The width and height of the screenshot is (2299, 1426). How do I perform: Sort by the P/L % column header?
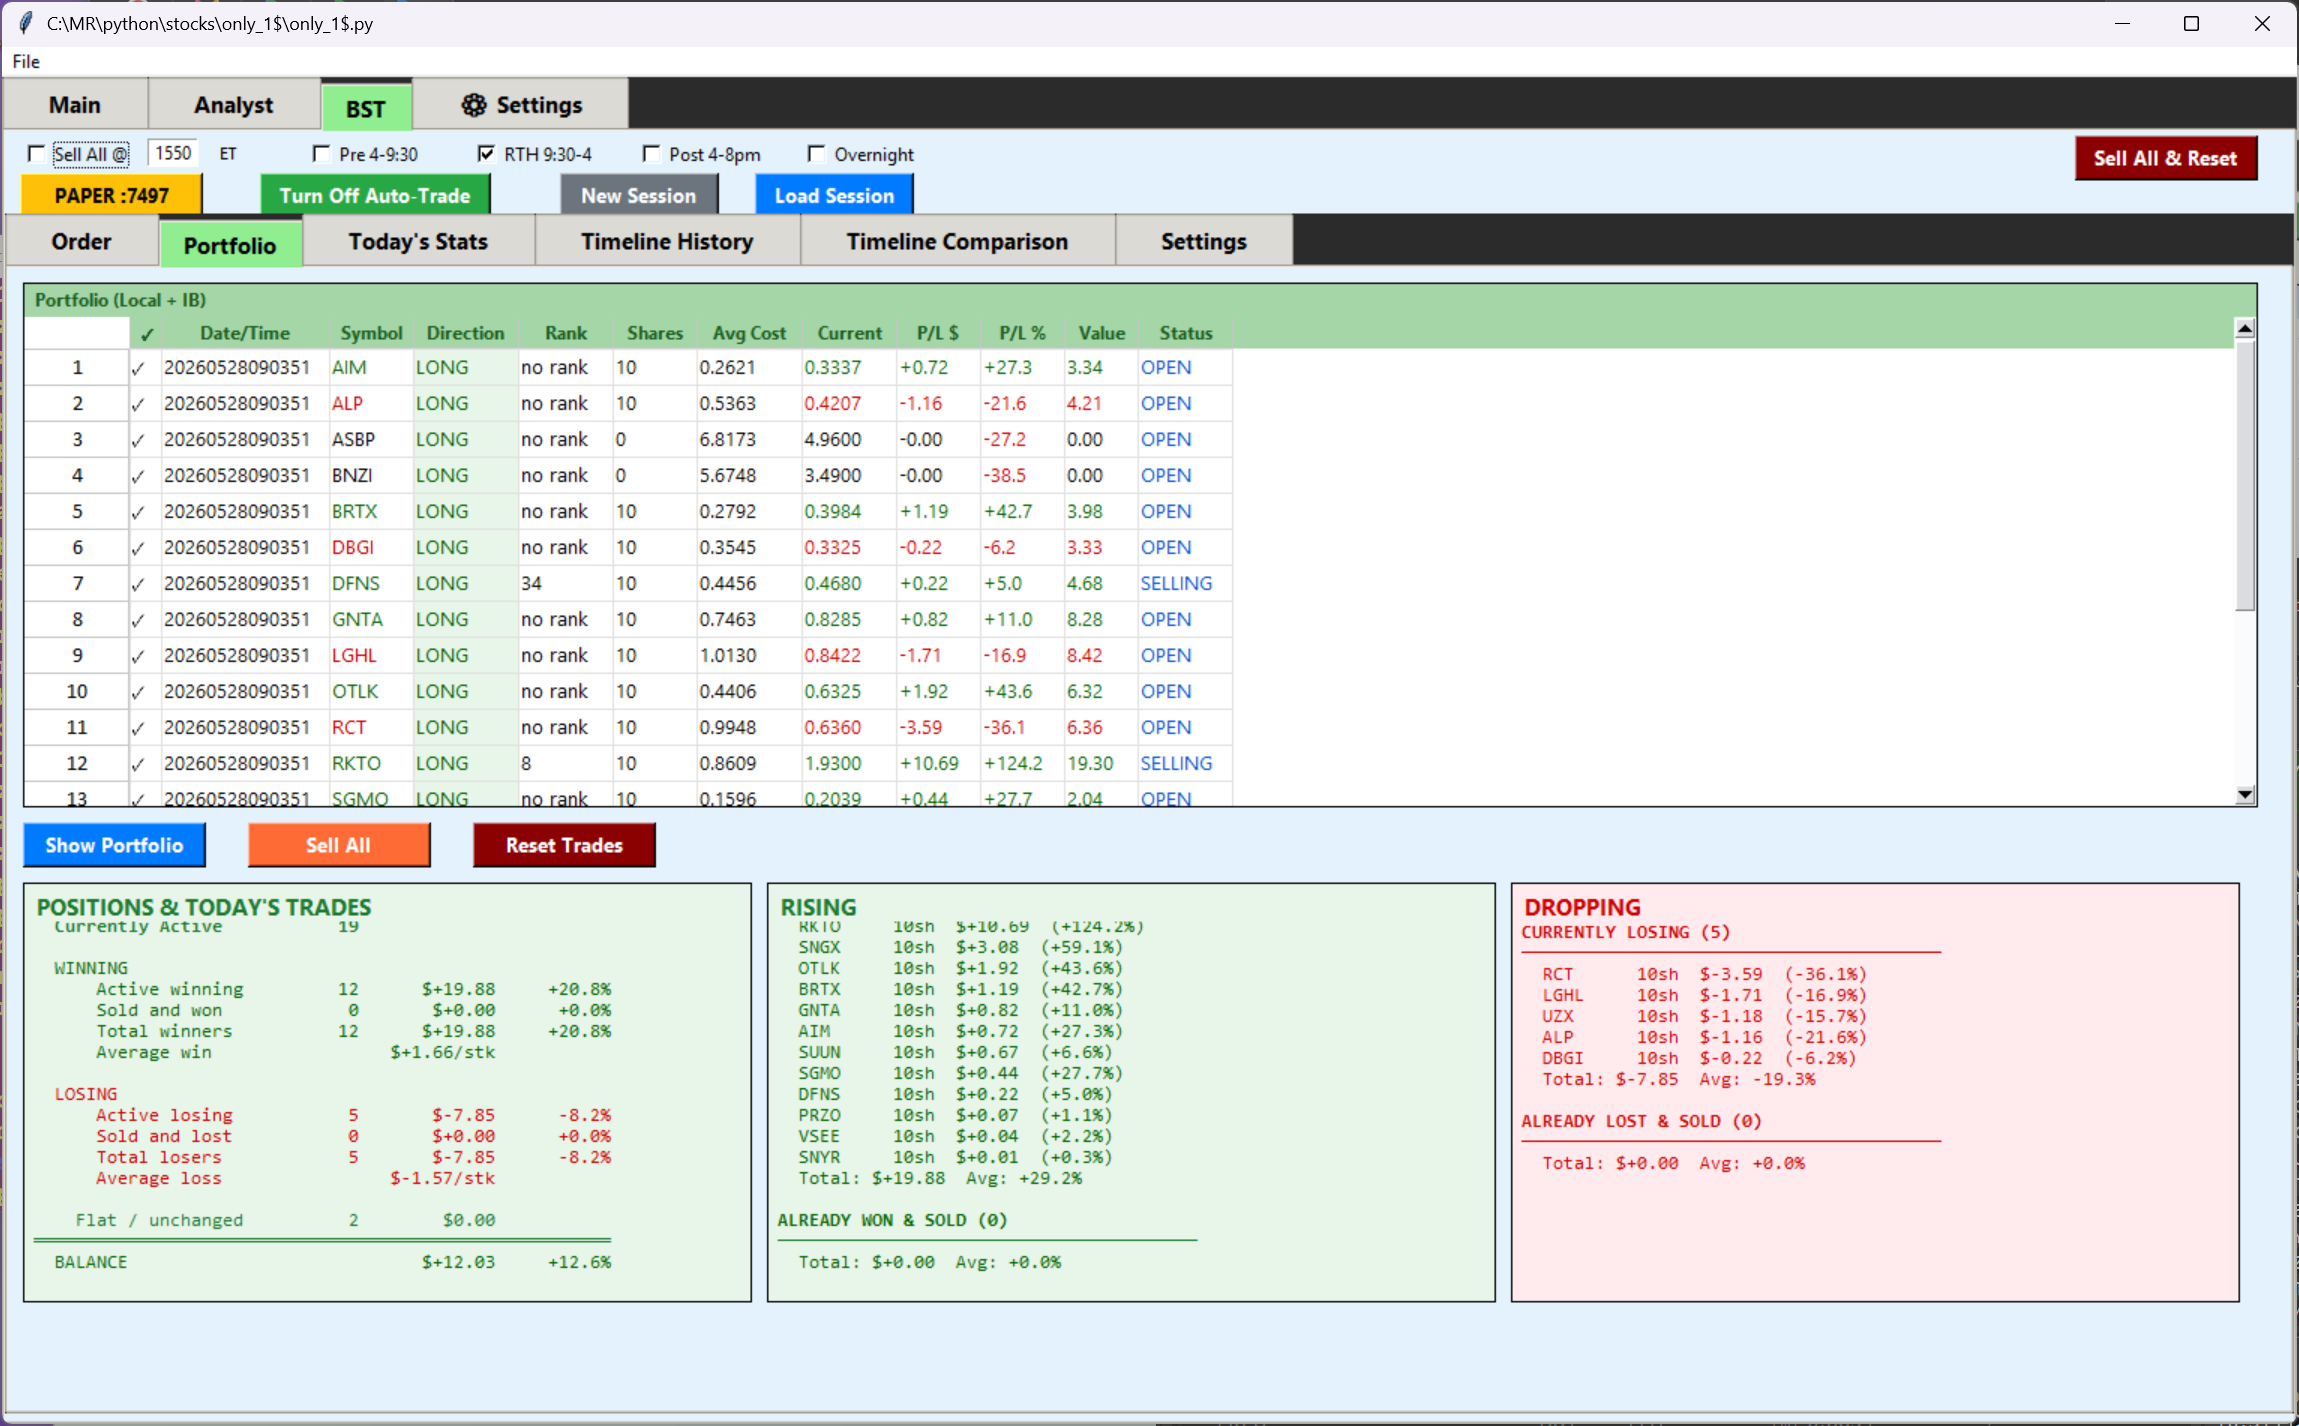tap(1022, 333)
